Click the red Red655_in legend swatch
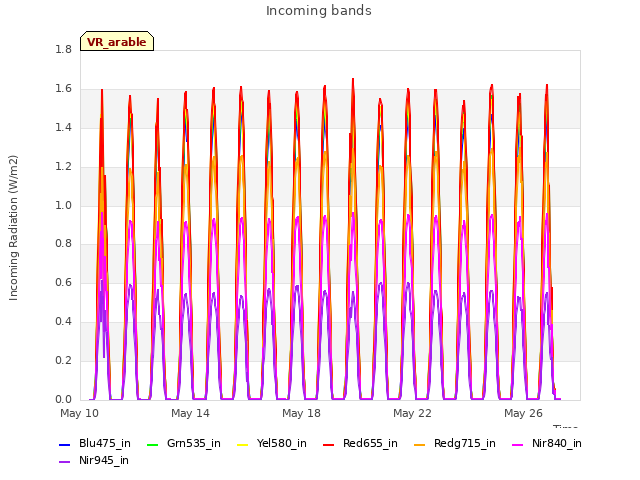The width and height of the screenshot is (640, 480). (x=328, y=444)
